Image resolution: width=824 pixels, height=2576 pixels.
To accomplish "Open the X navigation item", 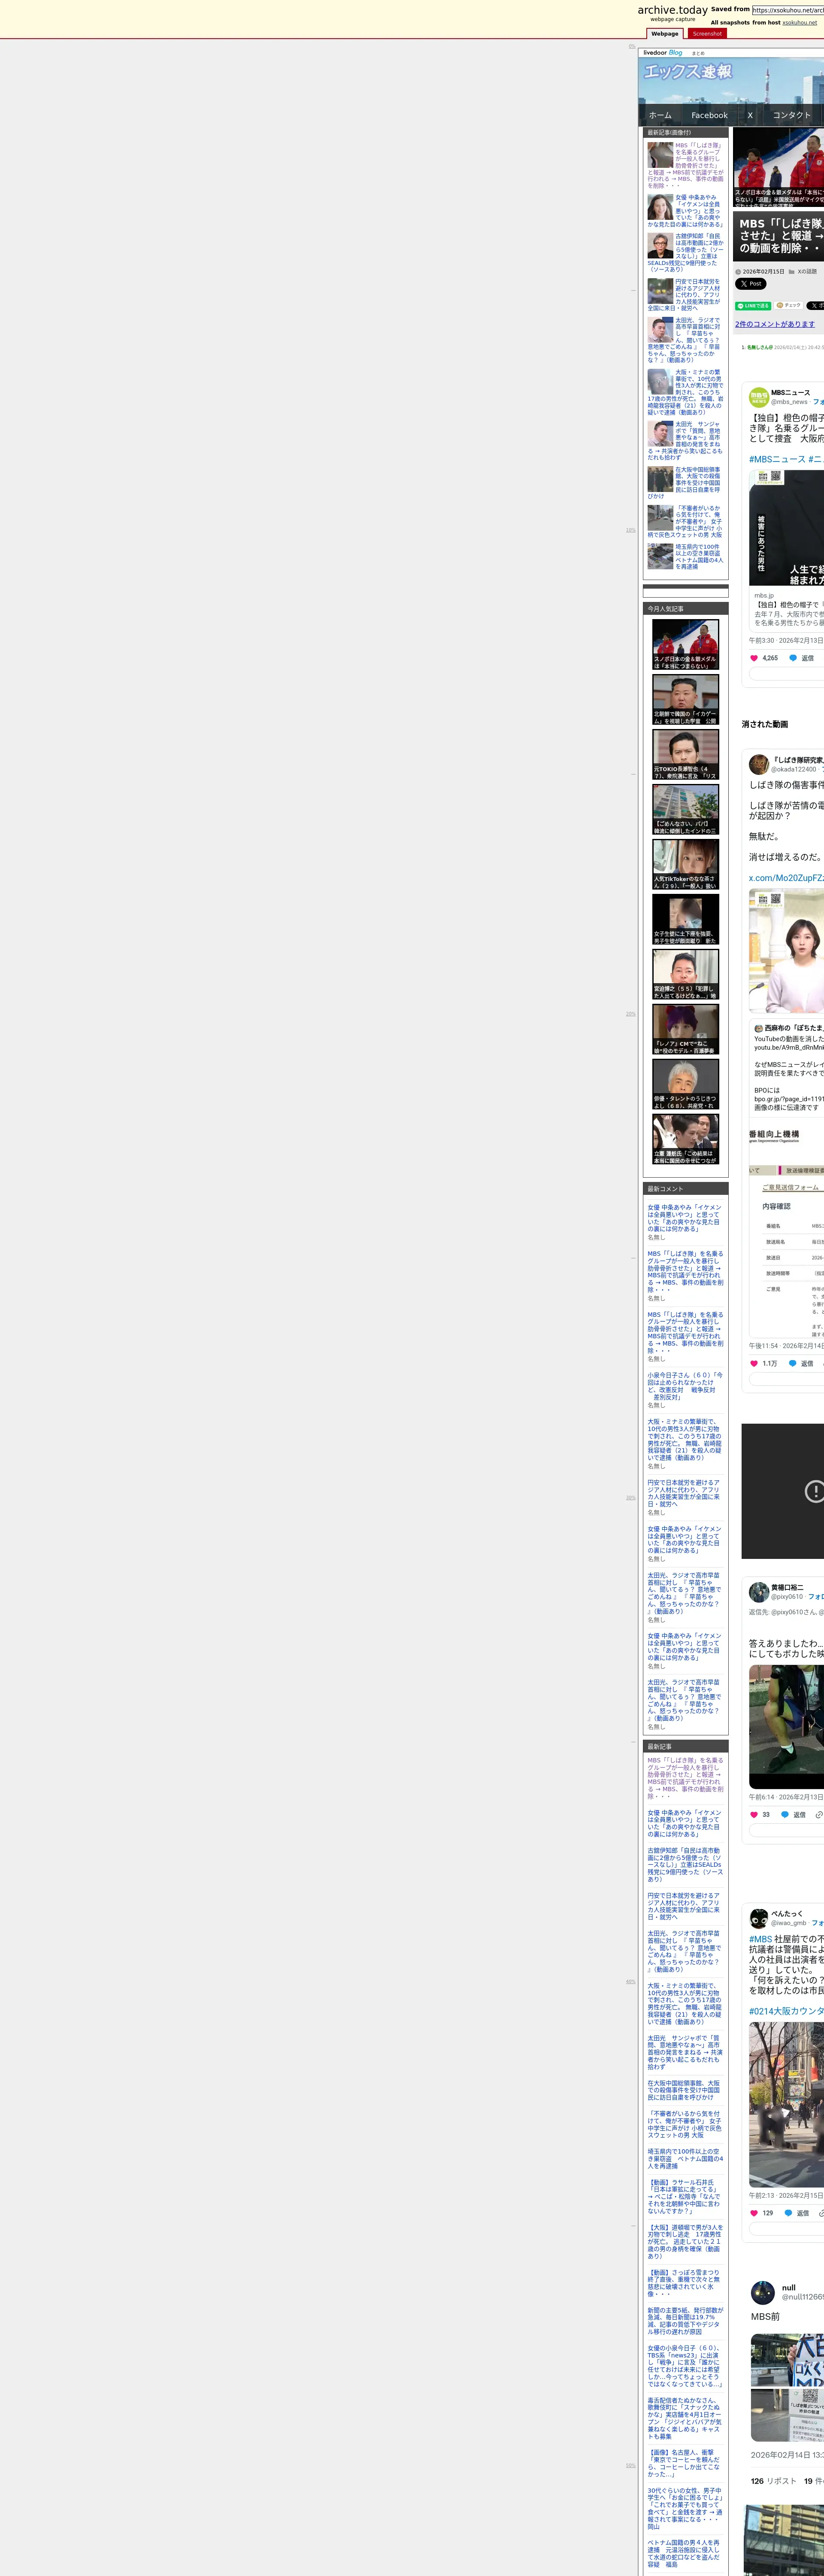I will pyautogui.click(x=750, y=115).
